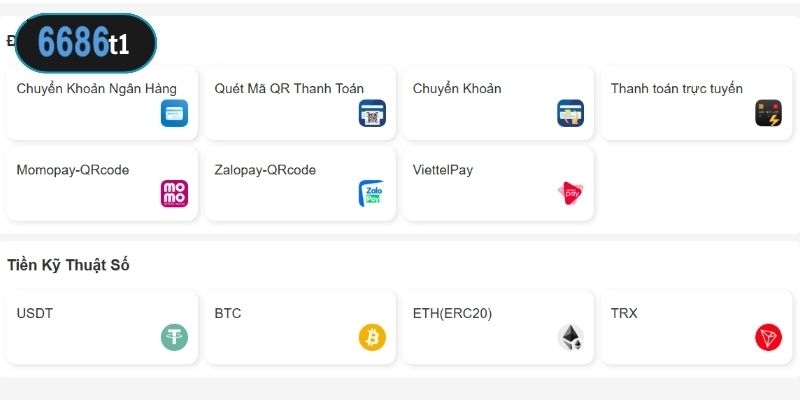Click the red ViettelPay logo icon
This screenshot has height=400, width=800.
click(x=570, y=194)
